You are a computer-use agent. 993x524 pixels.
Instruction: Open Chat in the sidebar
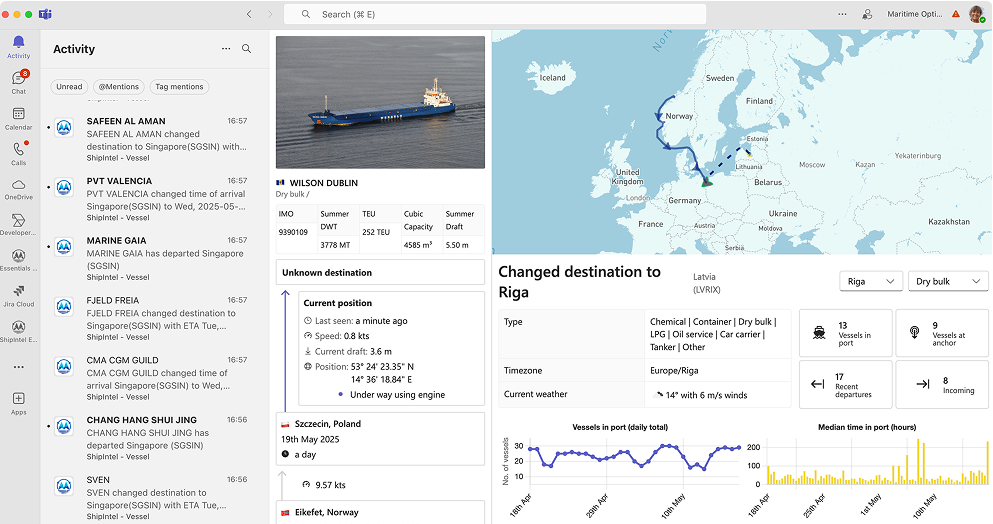point(18,80)
